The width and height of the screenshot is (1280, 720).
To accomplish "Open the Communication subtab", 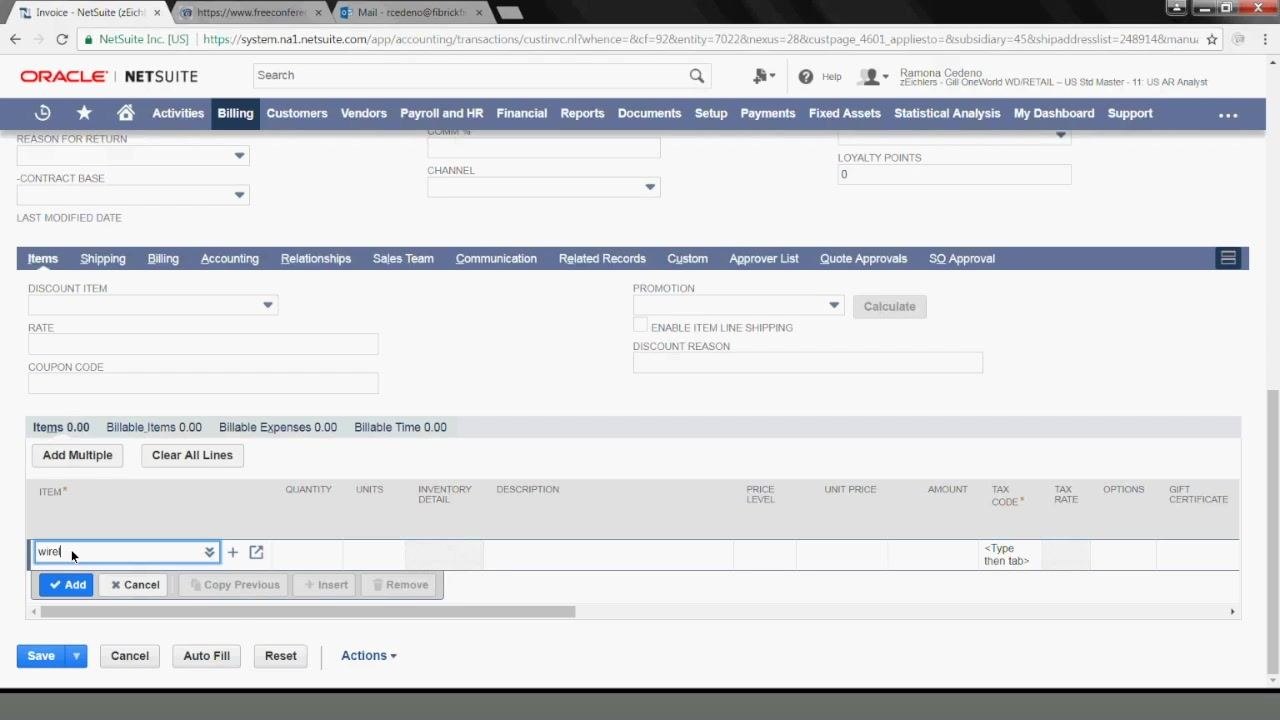I will (x=496, y=258).
